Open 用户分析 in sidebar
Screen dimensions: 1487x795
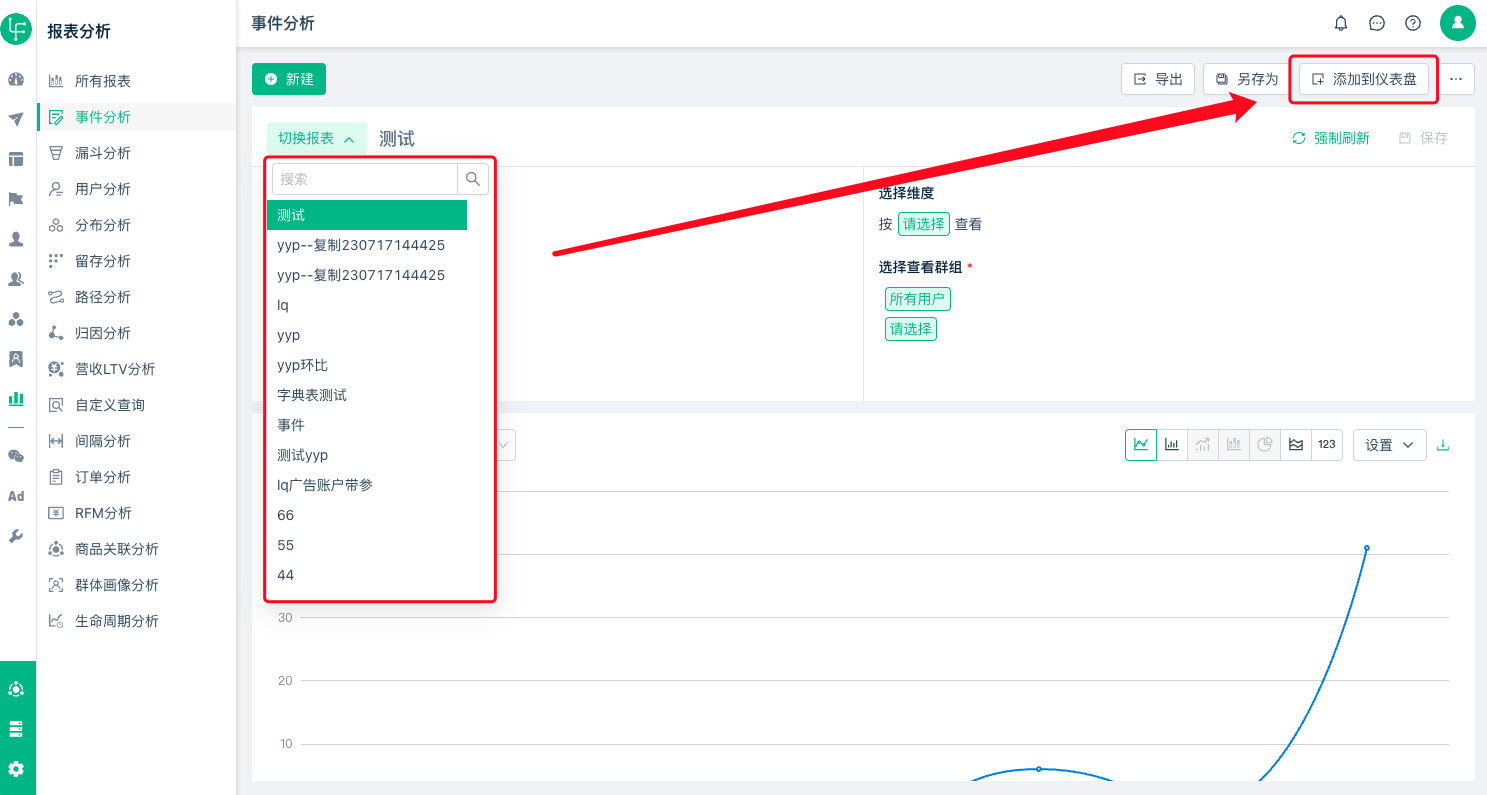(136, 189)
